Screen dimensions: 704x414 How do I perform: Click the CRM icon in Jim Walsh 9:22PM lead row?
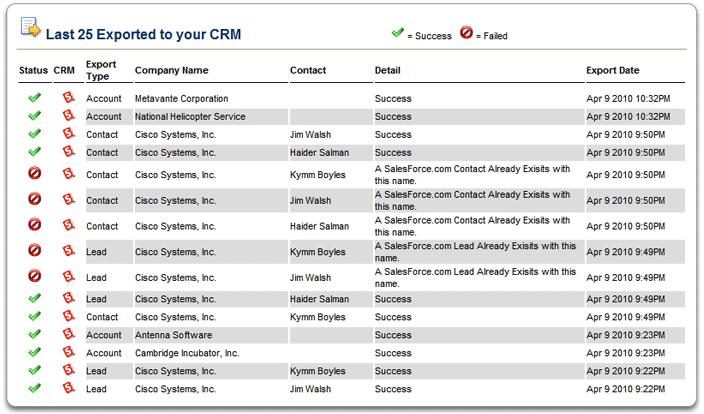68,388
